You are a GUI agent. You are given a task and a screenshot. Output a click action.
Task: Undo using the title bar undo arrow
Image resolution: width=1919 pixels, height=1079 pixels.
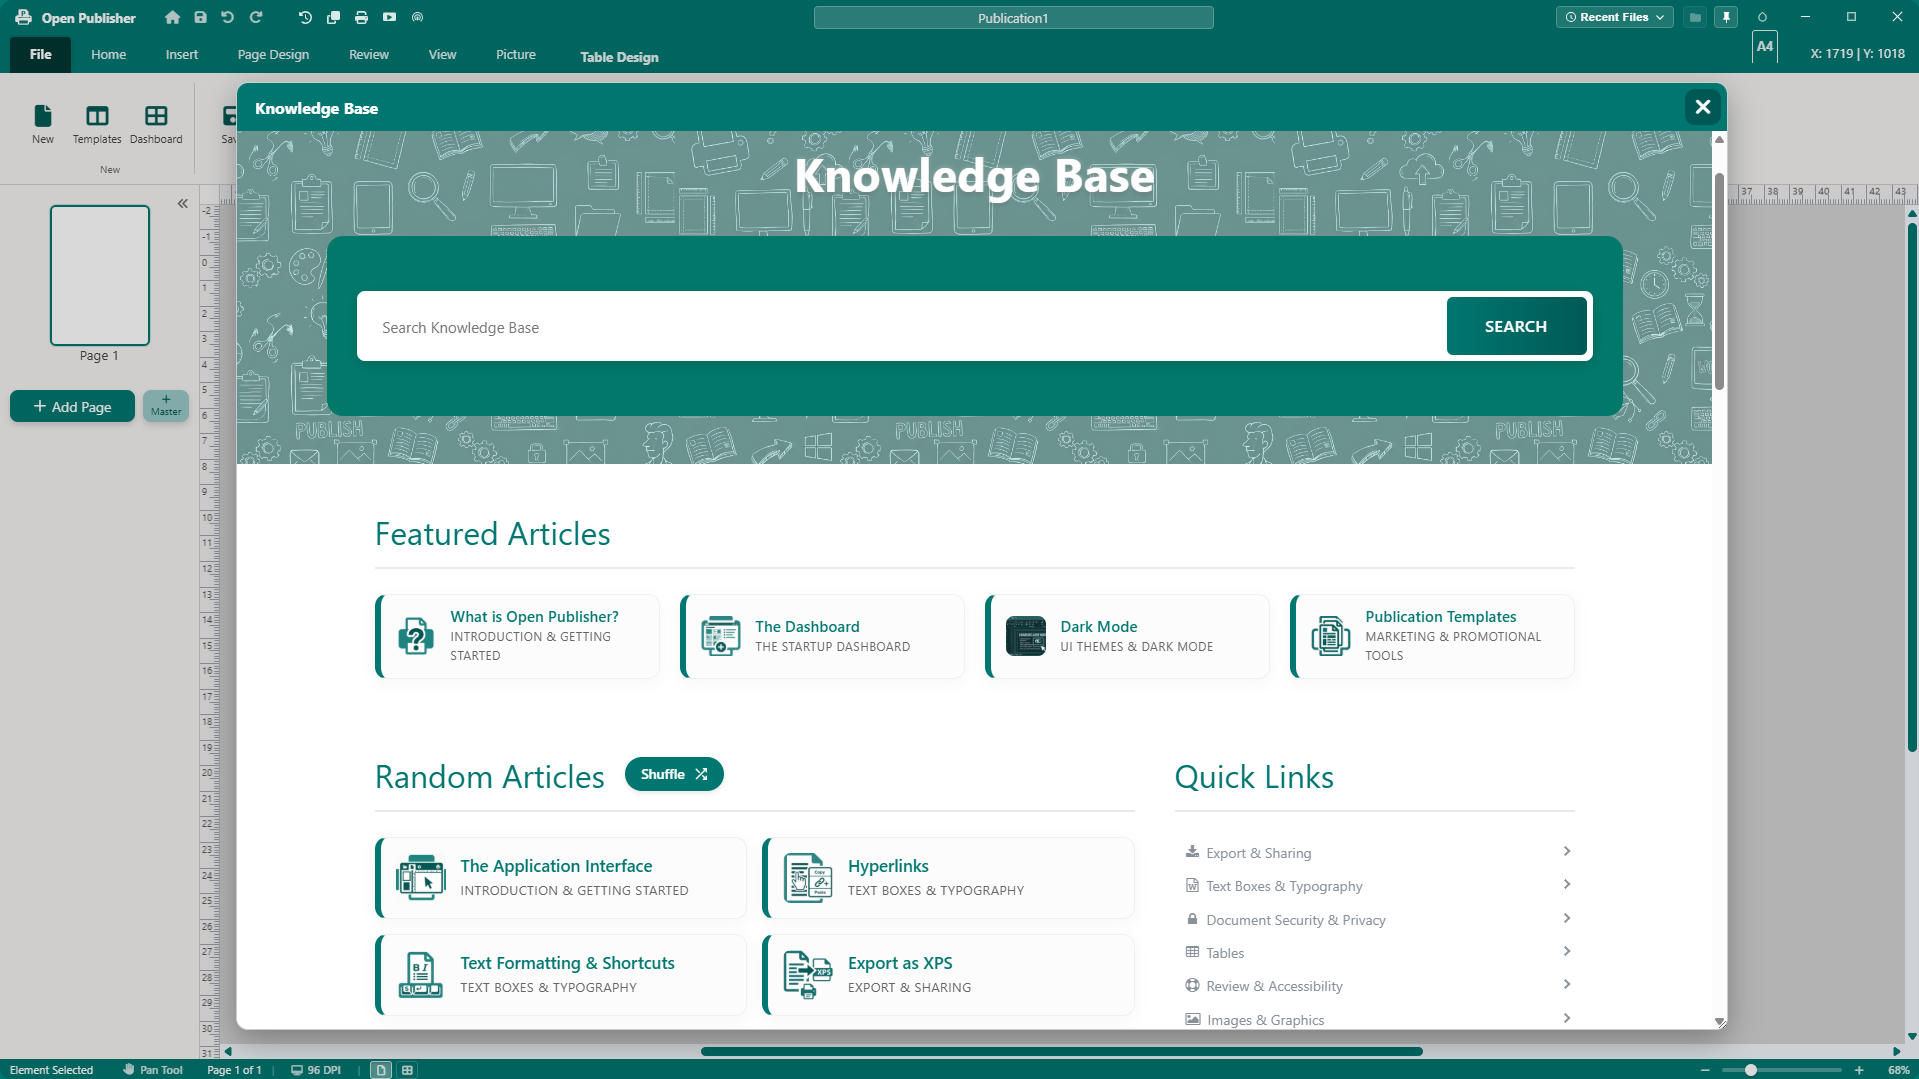(227, 17)
